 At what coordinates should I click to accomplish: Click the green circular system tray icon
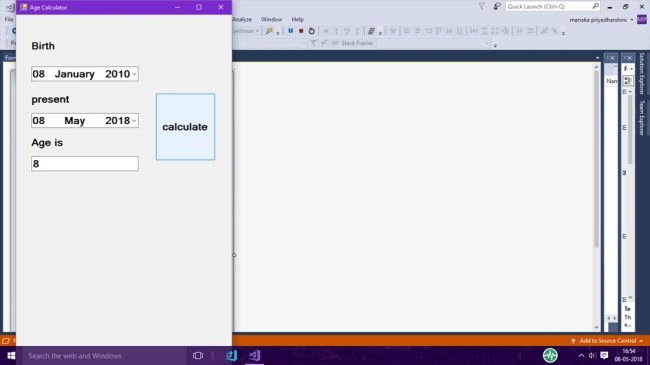(550, 355)
